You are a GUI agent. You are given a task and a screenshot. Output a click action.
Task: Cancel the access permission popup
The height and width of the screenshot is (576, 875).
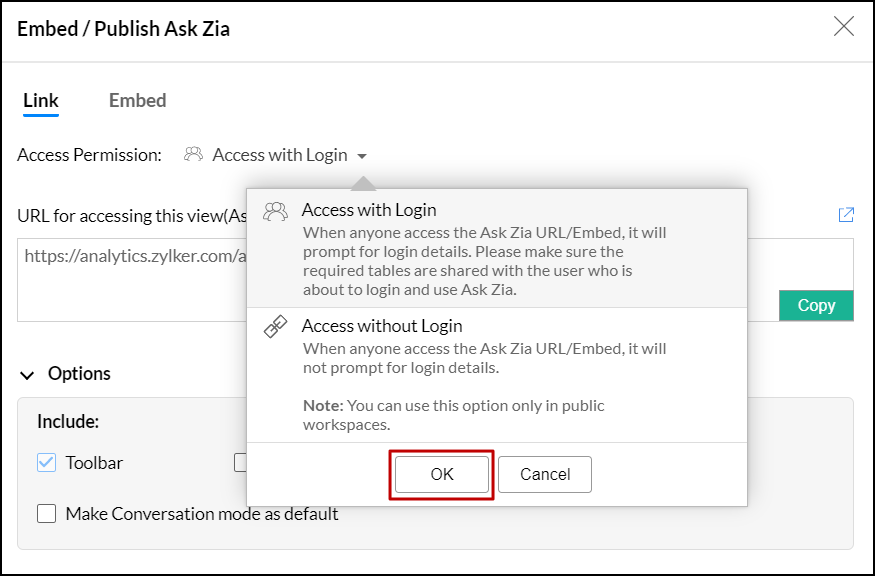545,475
